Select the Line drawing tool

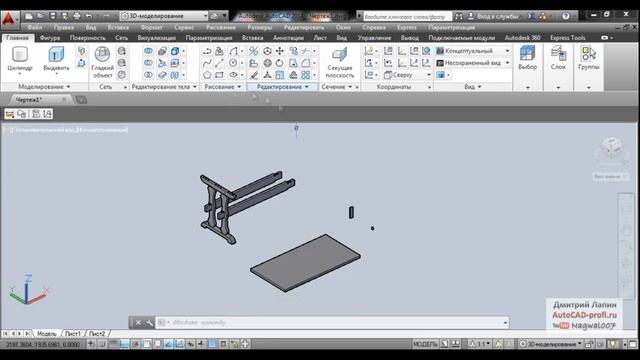pyautogui.click(x=219, y=63)
